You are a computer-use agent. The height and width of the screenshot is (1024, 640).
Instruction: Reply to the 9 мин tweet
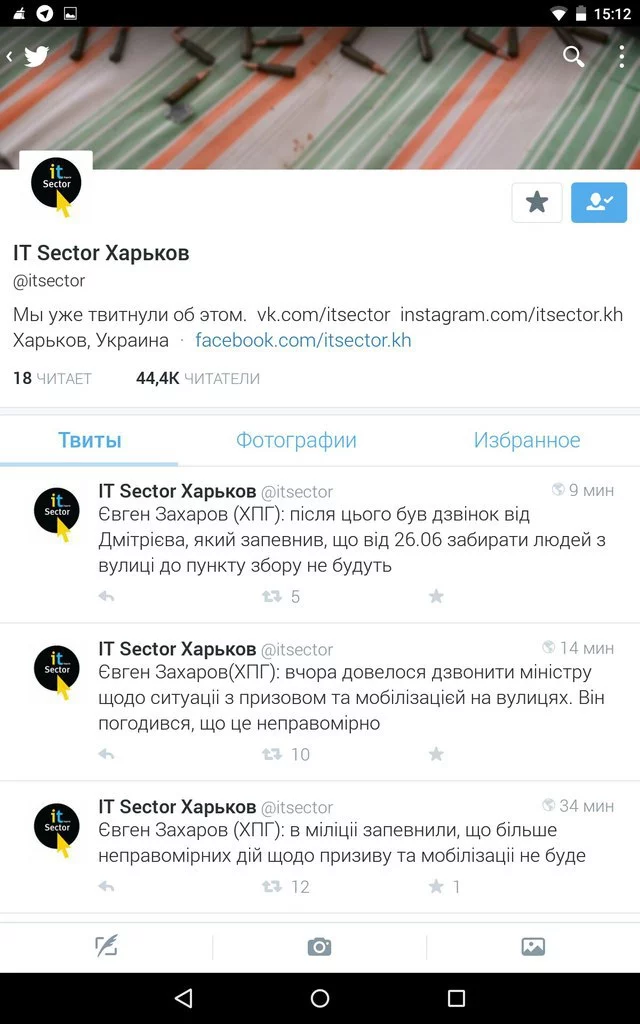[x=106, y=596]
